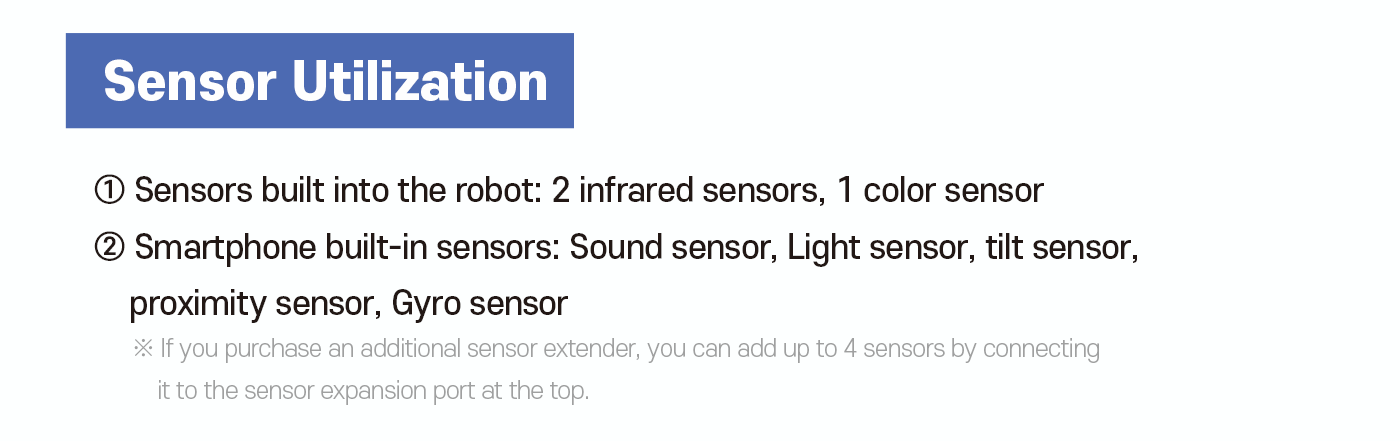Screen dimensions: 1400x441
Task: Click the circled number 1 marker
Action: (x=109, y=190)
